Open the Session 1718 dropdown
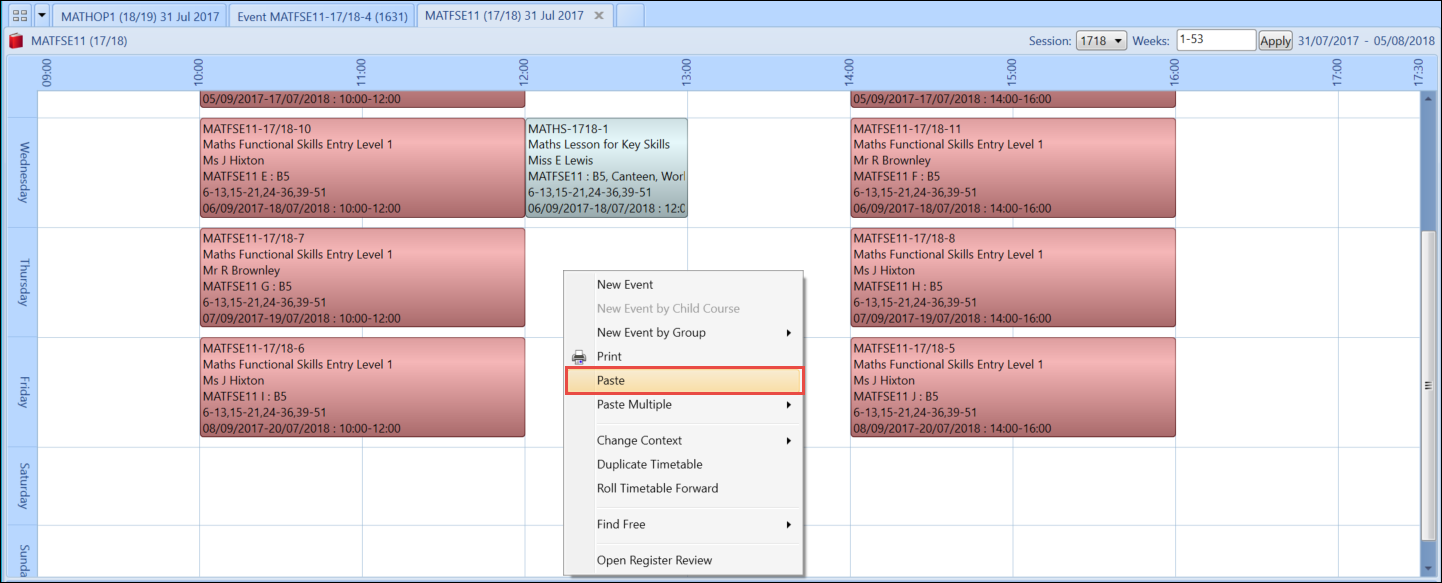The height and width of the screenshot is (583, 1442). click(x=1101, y=41)
